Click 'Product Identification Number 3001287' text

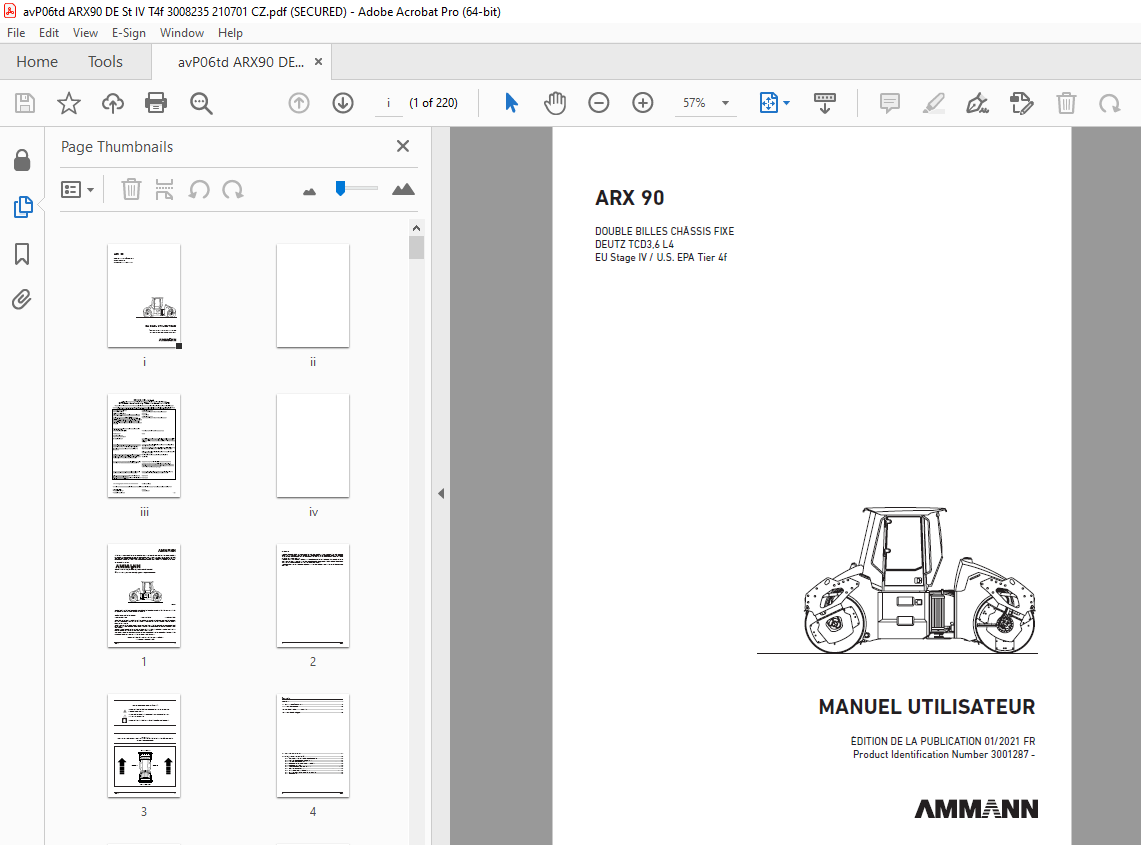point(941,755)
